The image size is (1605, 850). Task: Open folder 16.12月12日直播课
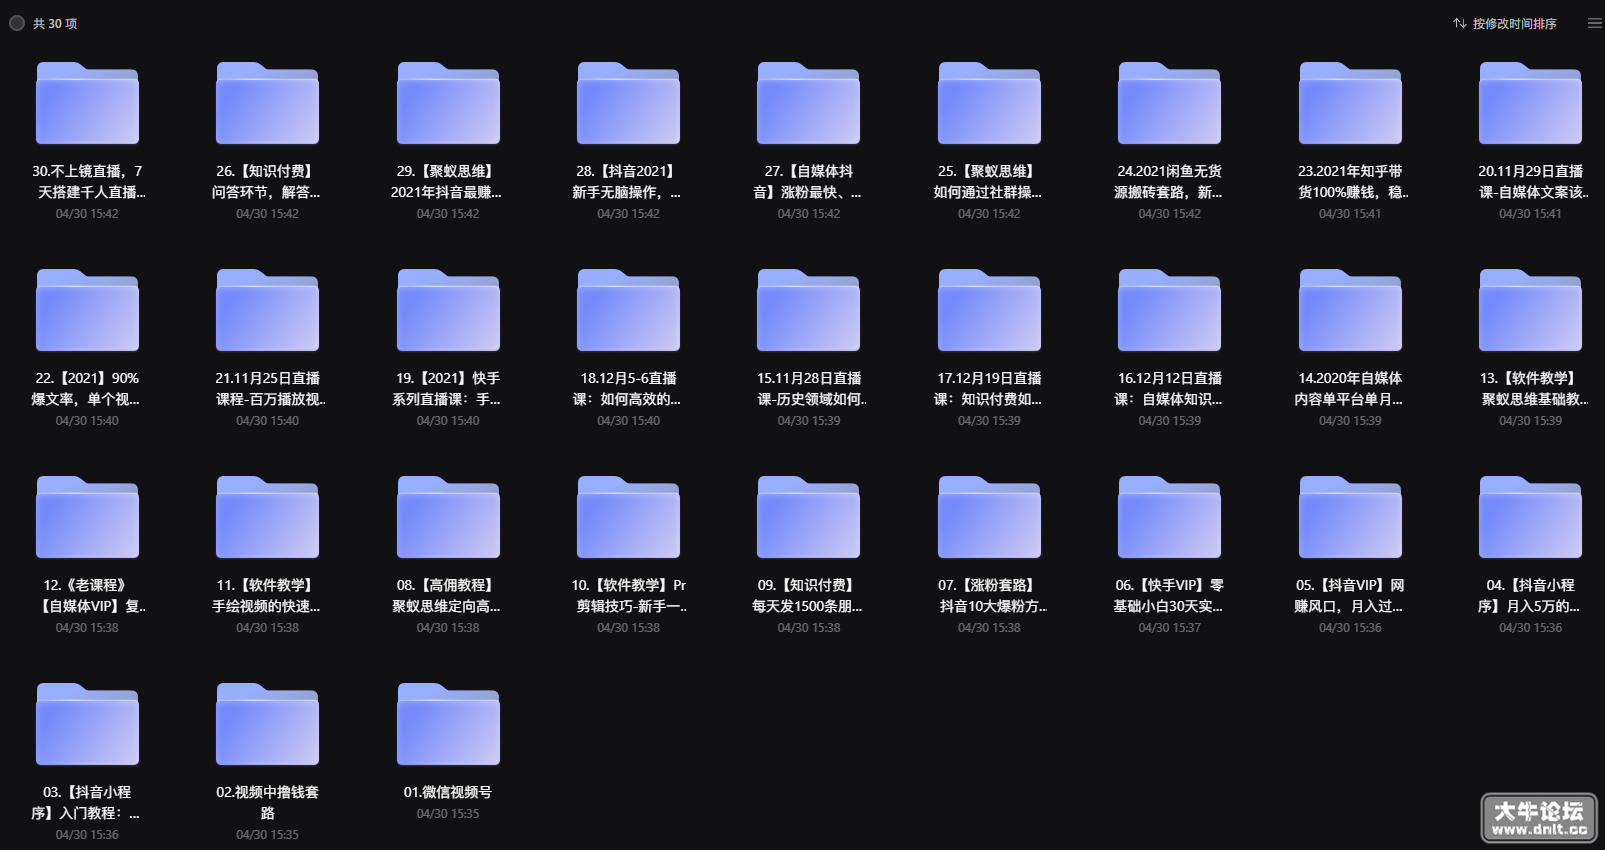point(1169,310)
